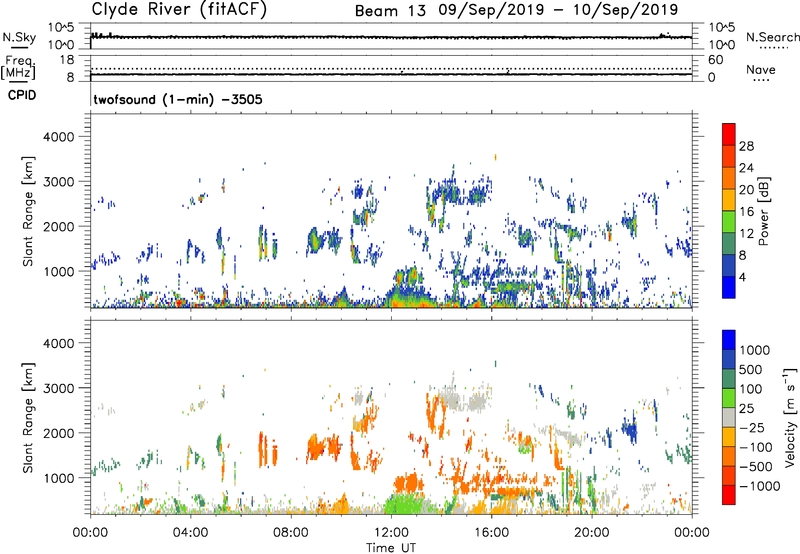Click the date range '09/Sep/2019 - 10/Sep/2019'

[x=559, y=10]
